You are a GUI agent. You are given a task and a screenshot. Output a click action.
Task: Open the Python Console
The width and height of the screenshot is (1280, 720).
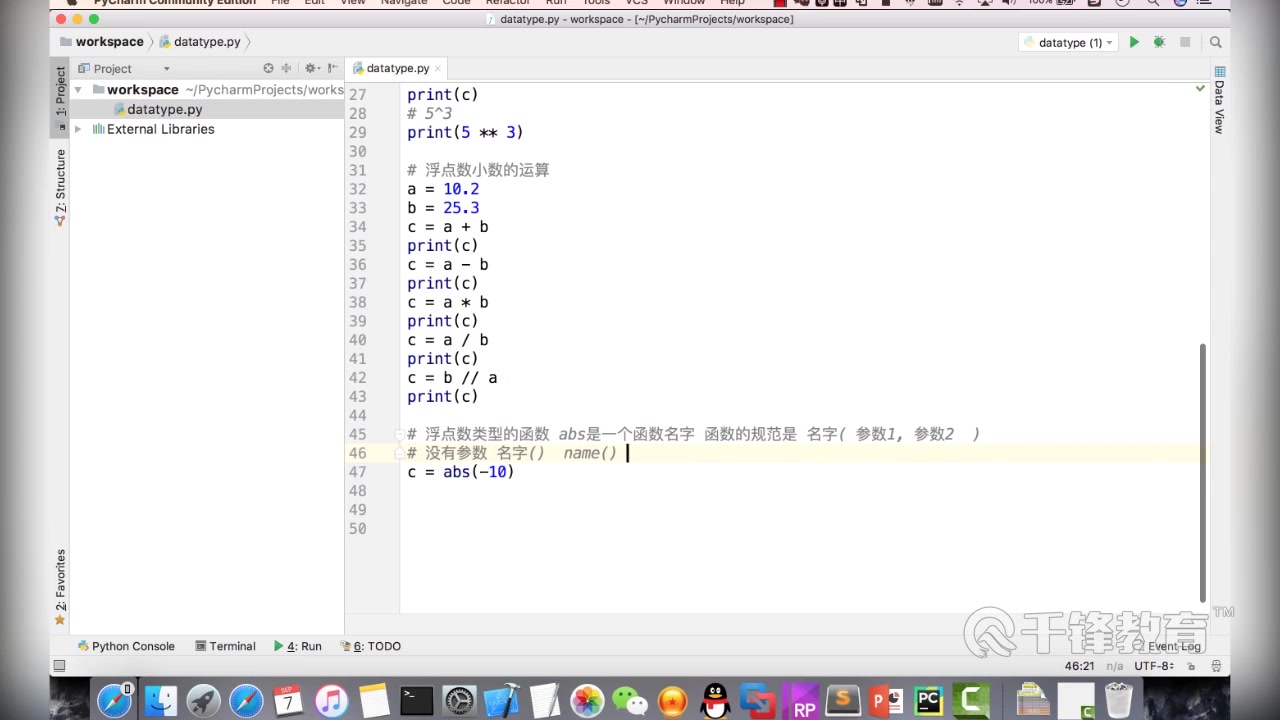(x=131, y=646)
